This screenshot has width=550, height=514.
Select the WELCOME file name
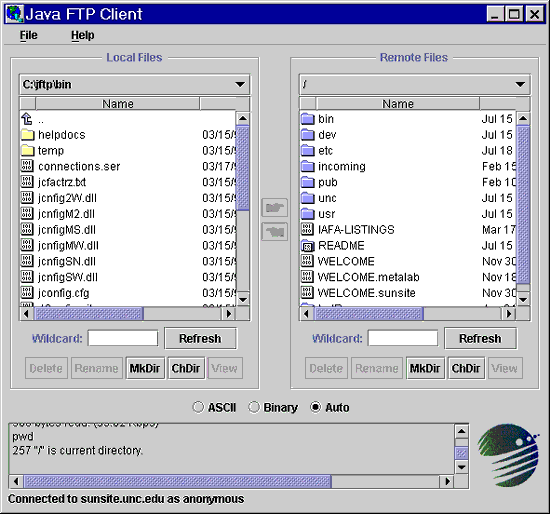tap(346, 261)
